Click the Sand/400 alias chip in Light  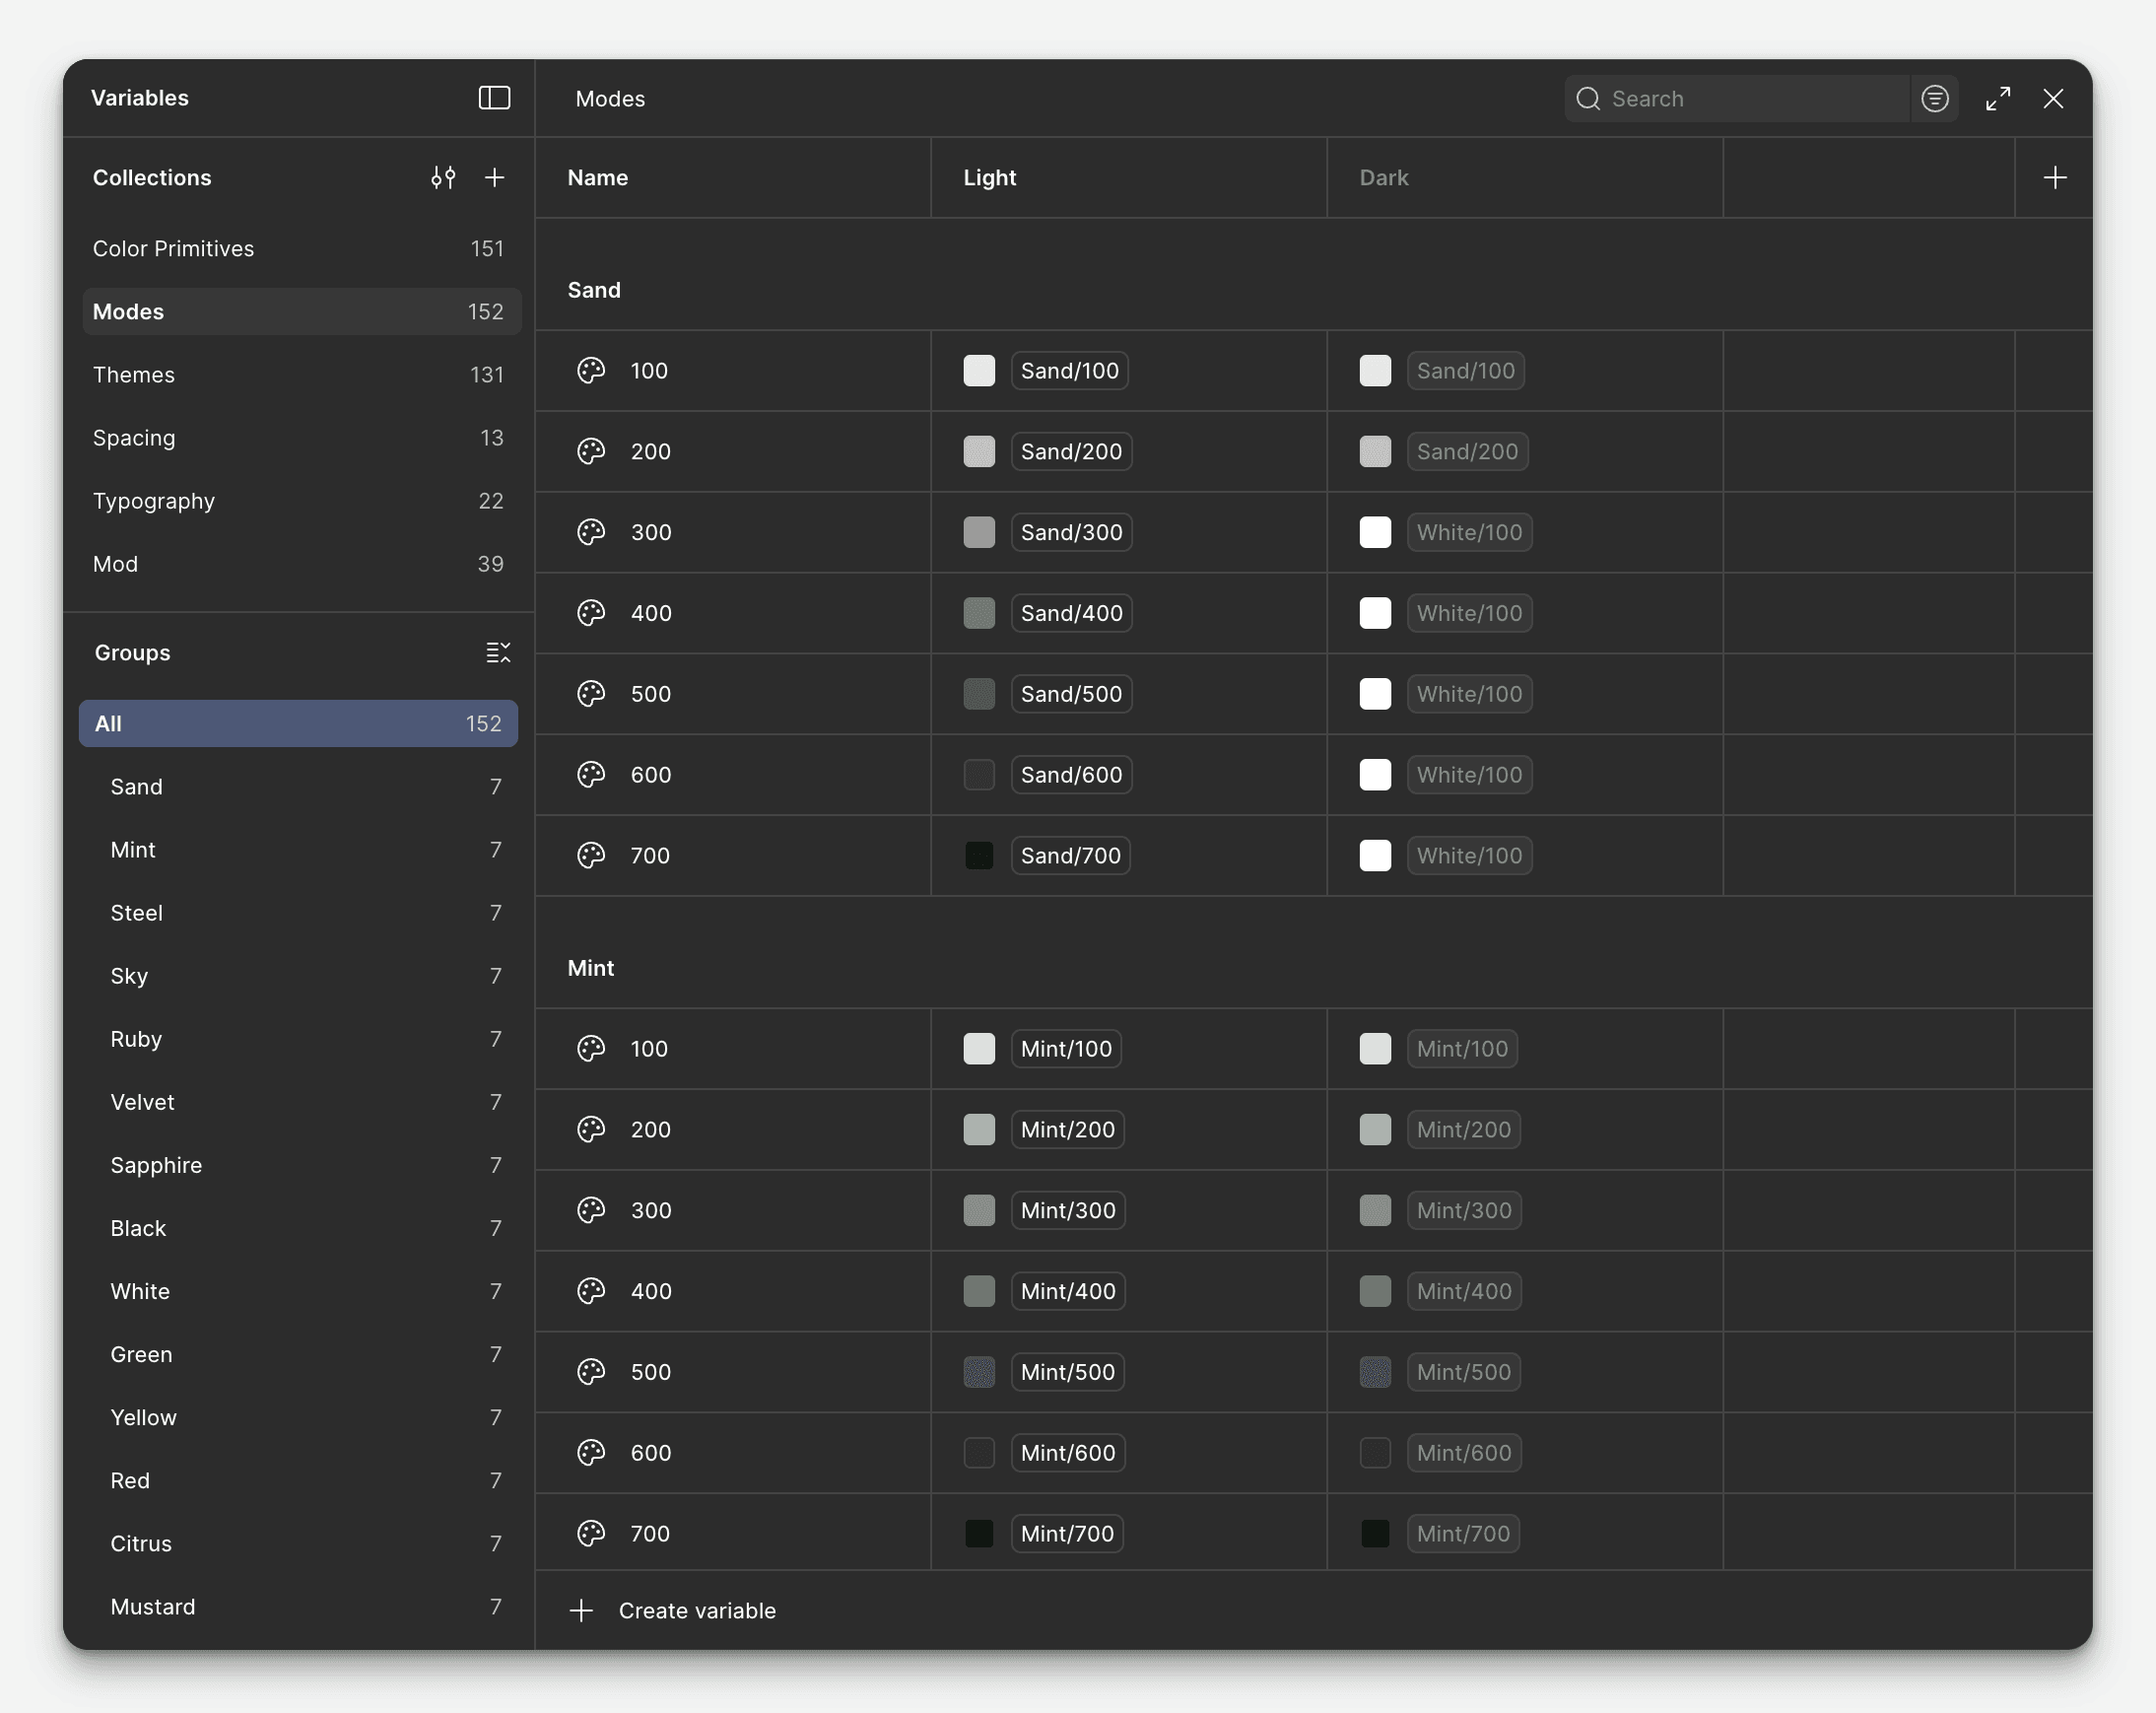pyautogui.click(x=1071, y=613)
